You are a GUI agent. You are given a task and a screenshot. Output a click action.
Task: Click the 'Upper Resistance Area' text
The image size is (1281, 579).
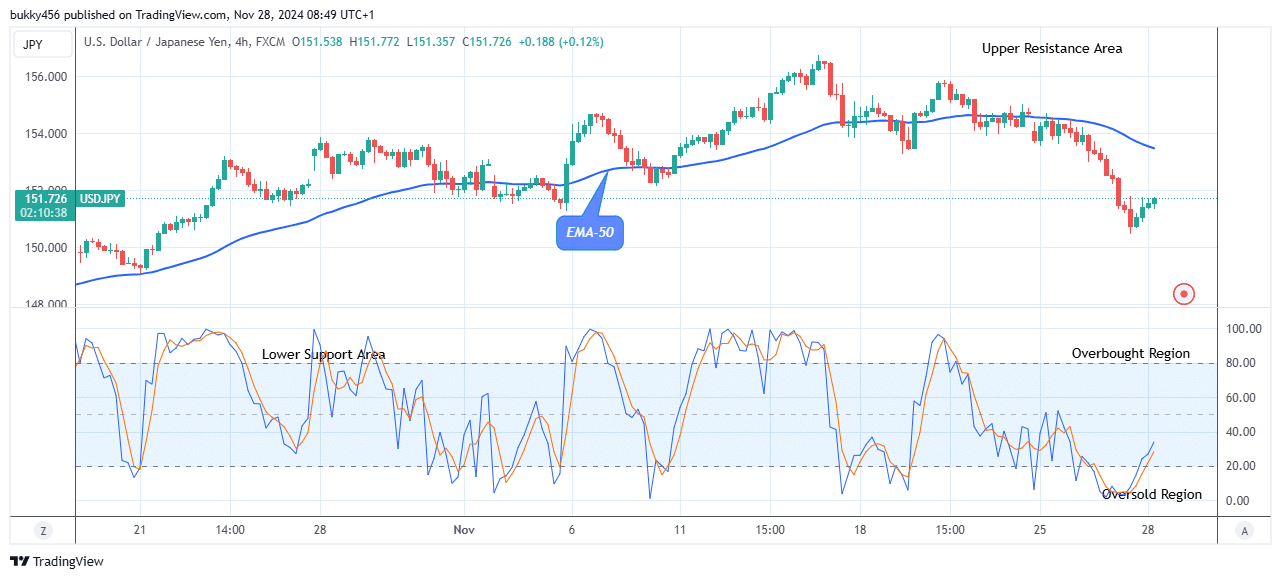(1052, 48)
